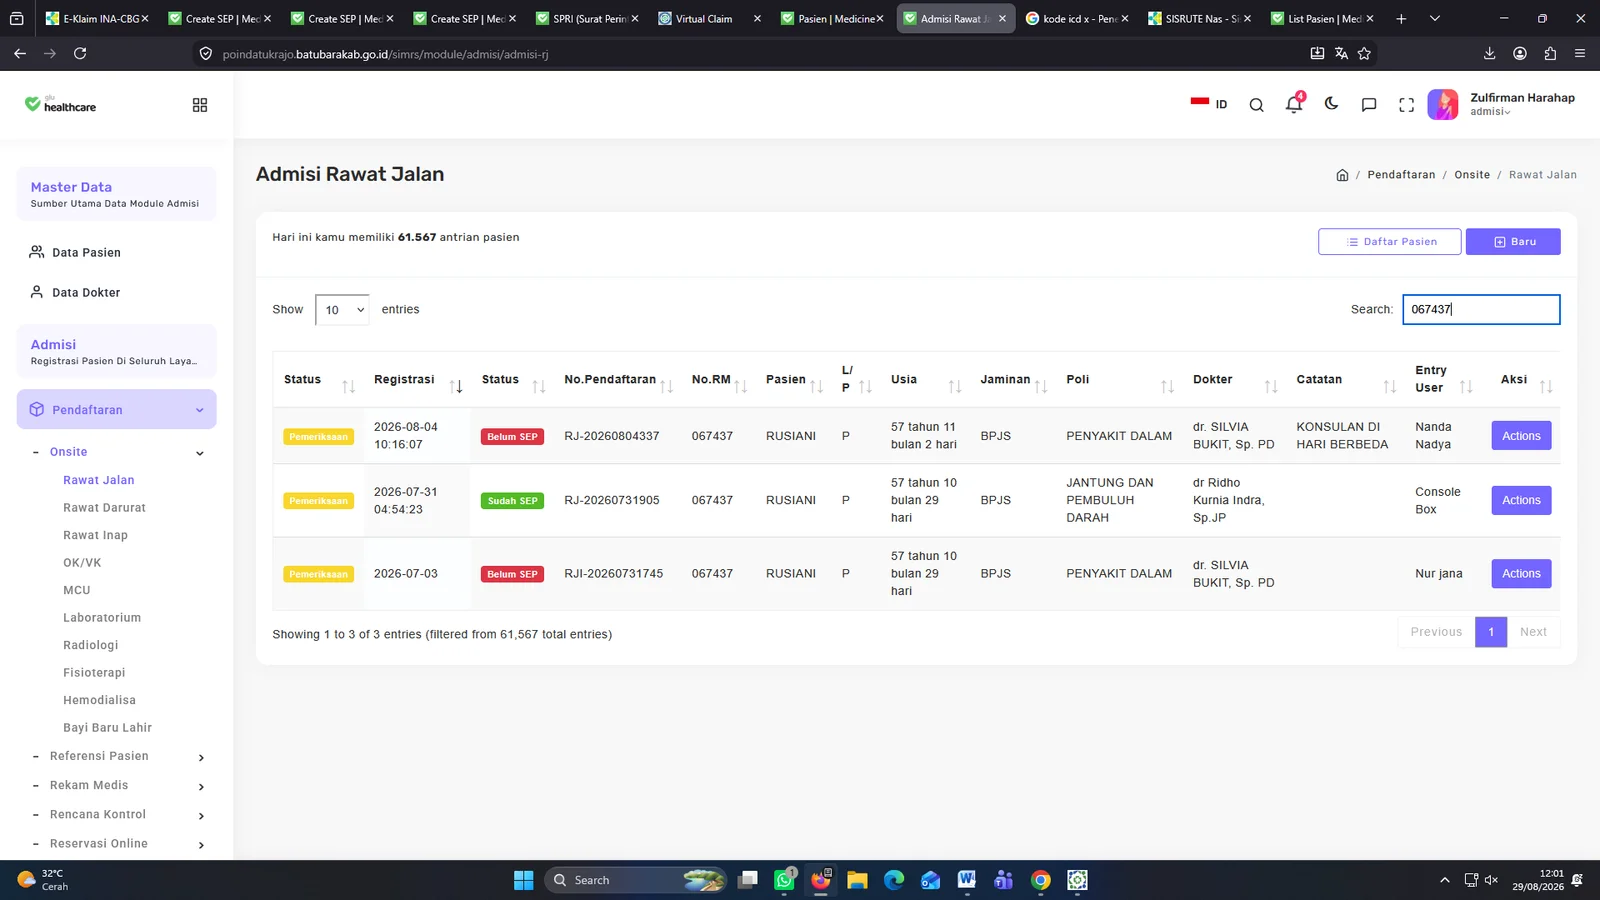The image size is (1600, 900).
Task: Open the Daftar Pasien list button
Action: pyautogui.click(x=1389, y=242)
